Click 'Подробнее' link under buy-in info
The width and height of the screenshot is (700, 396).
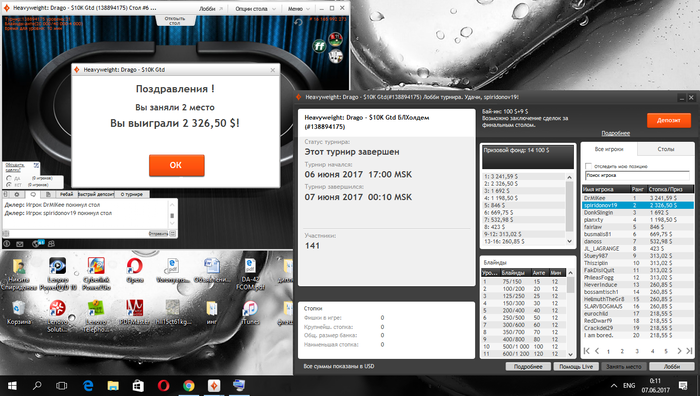(x=615, y=133)
